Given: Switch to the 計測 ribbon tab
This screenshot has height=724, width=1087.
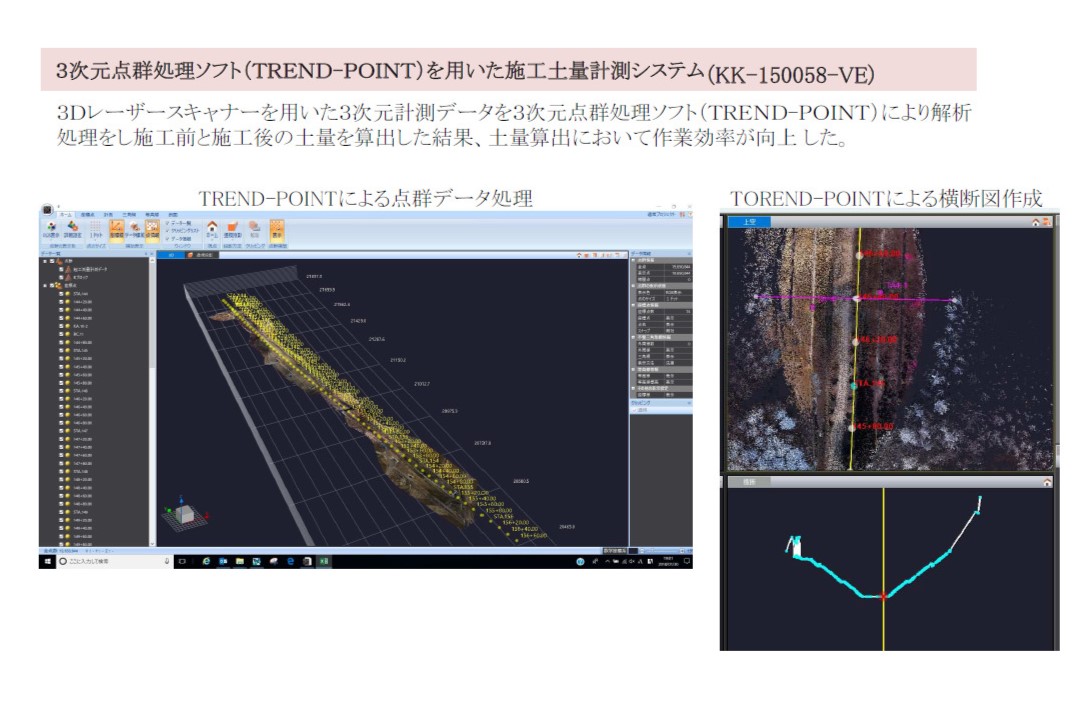Looking at the screenshot, I should point(108,215).
